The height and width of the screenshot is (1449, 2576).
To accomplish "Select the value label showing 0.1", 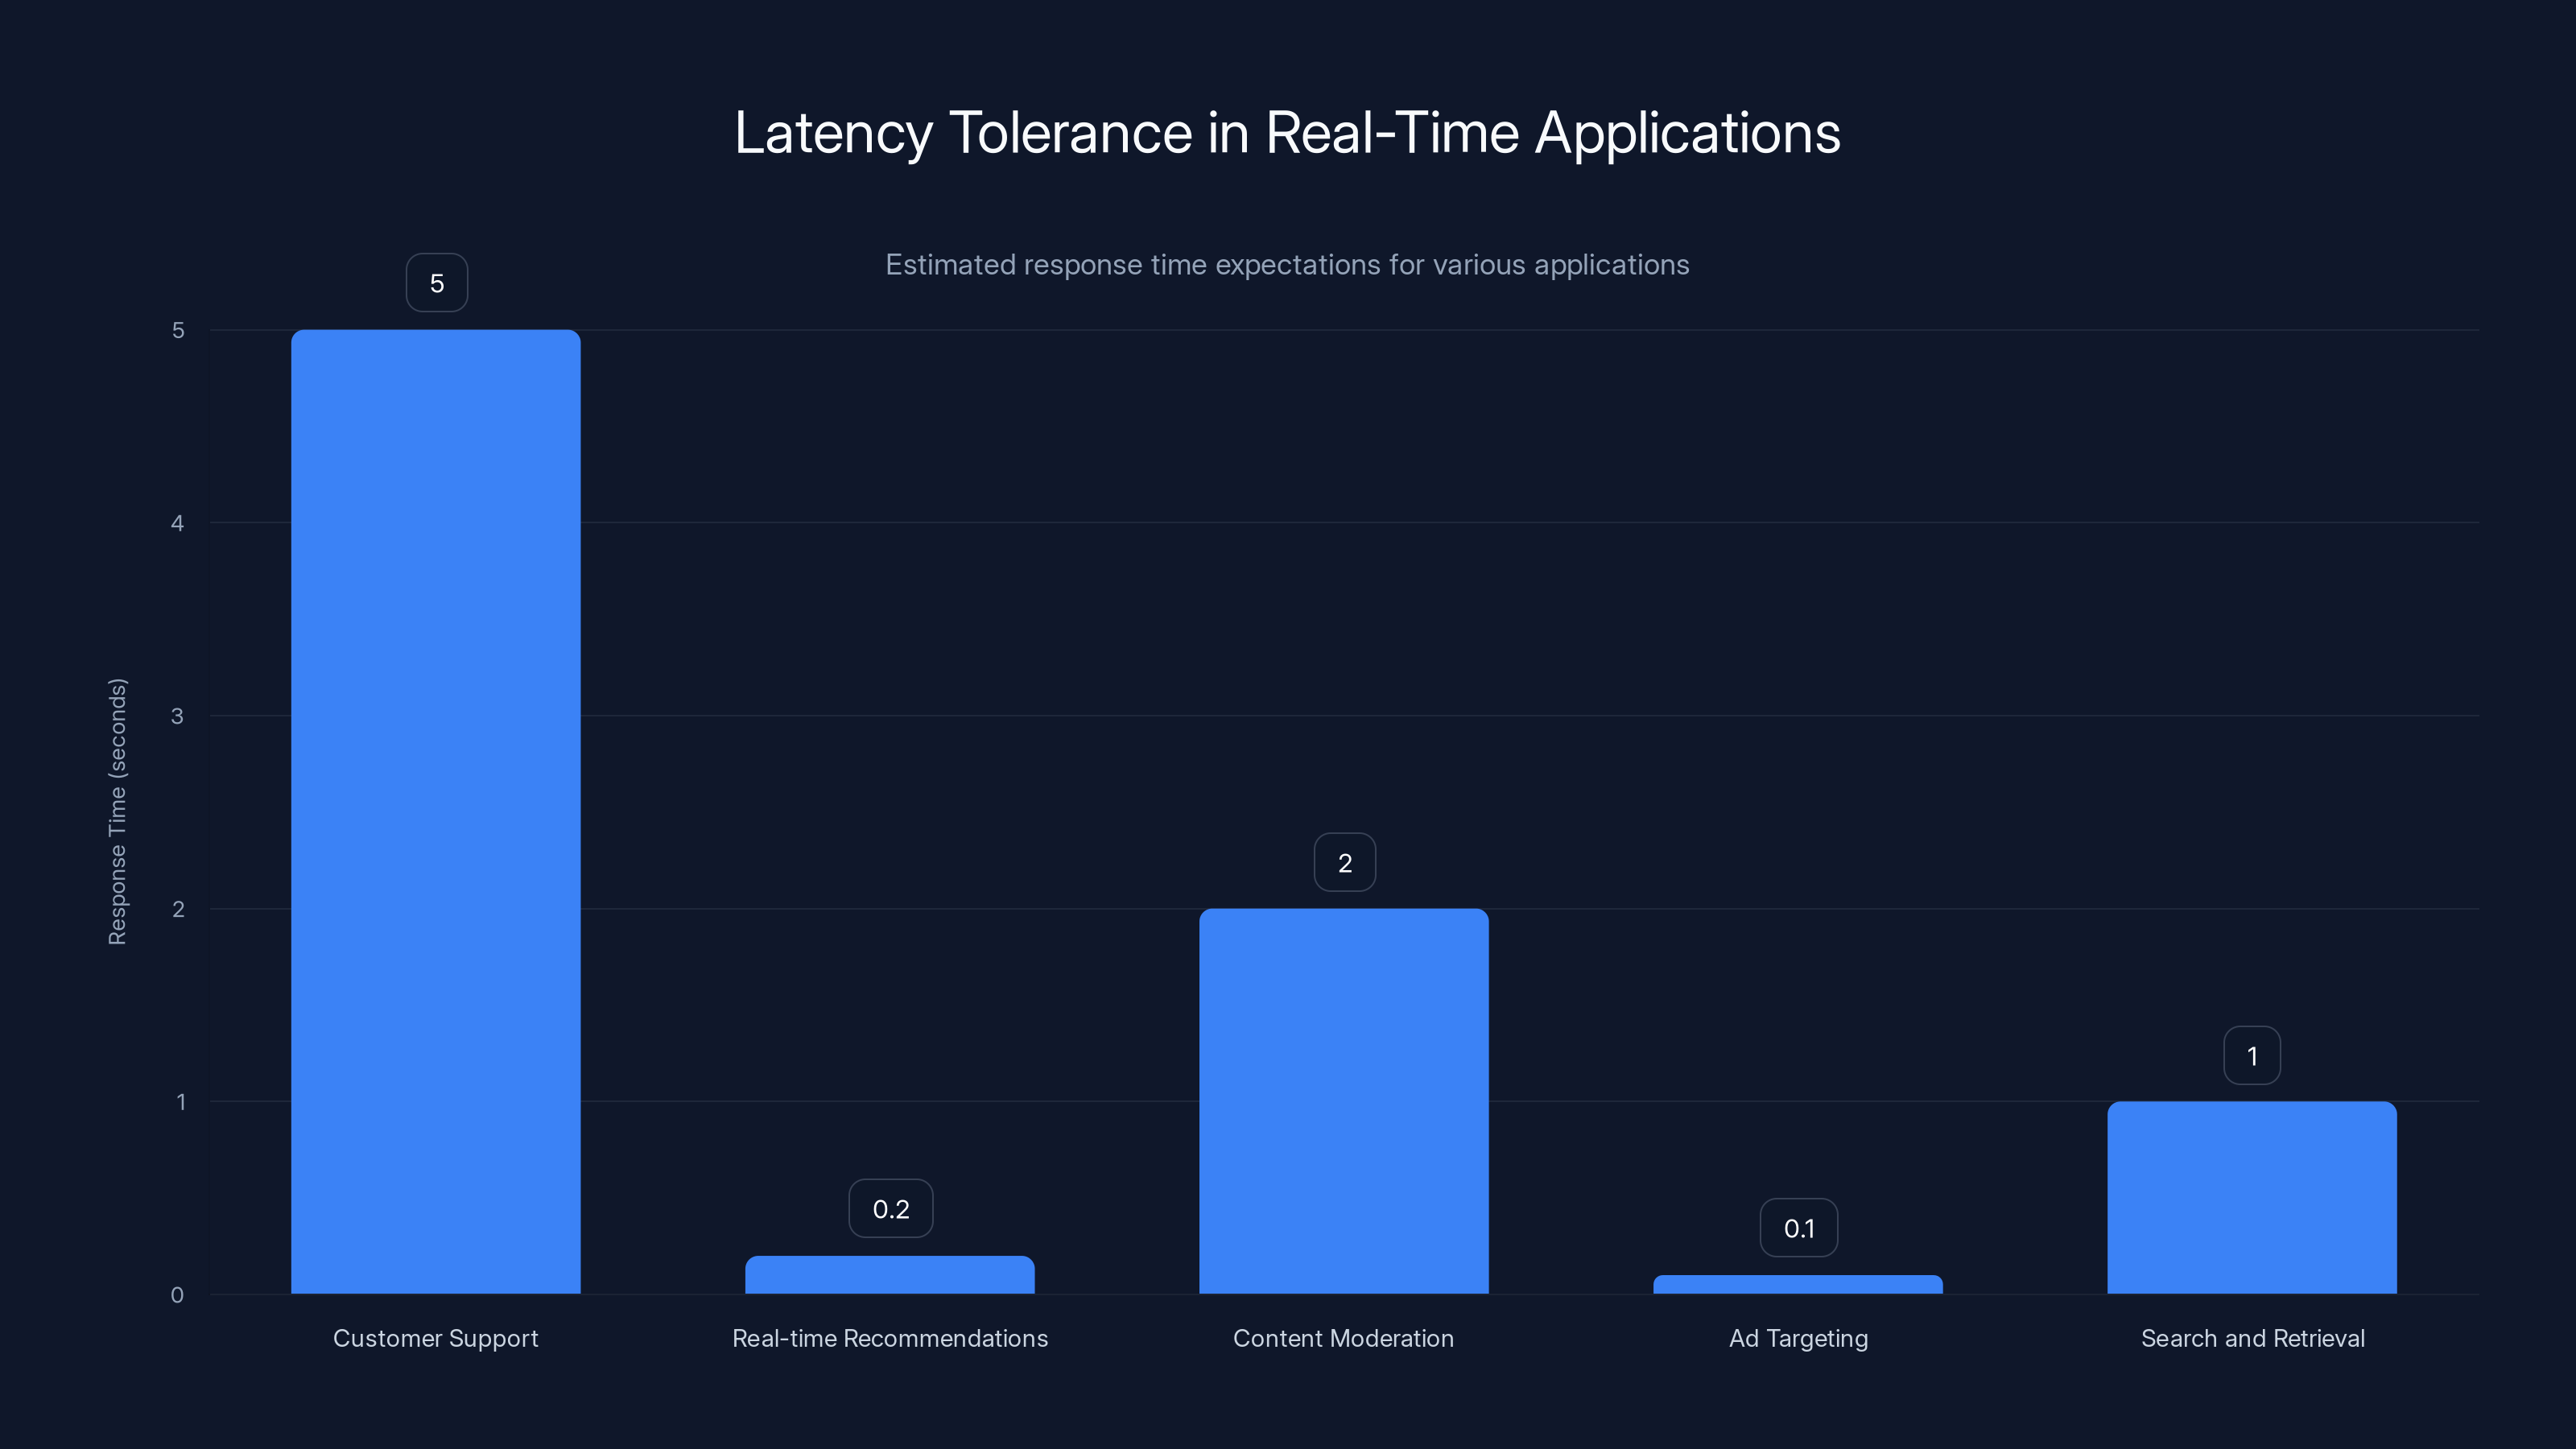I will (x=1798, y=1227).
